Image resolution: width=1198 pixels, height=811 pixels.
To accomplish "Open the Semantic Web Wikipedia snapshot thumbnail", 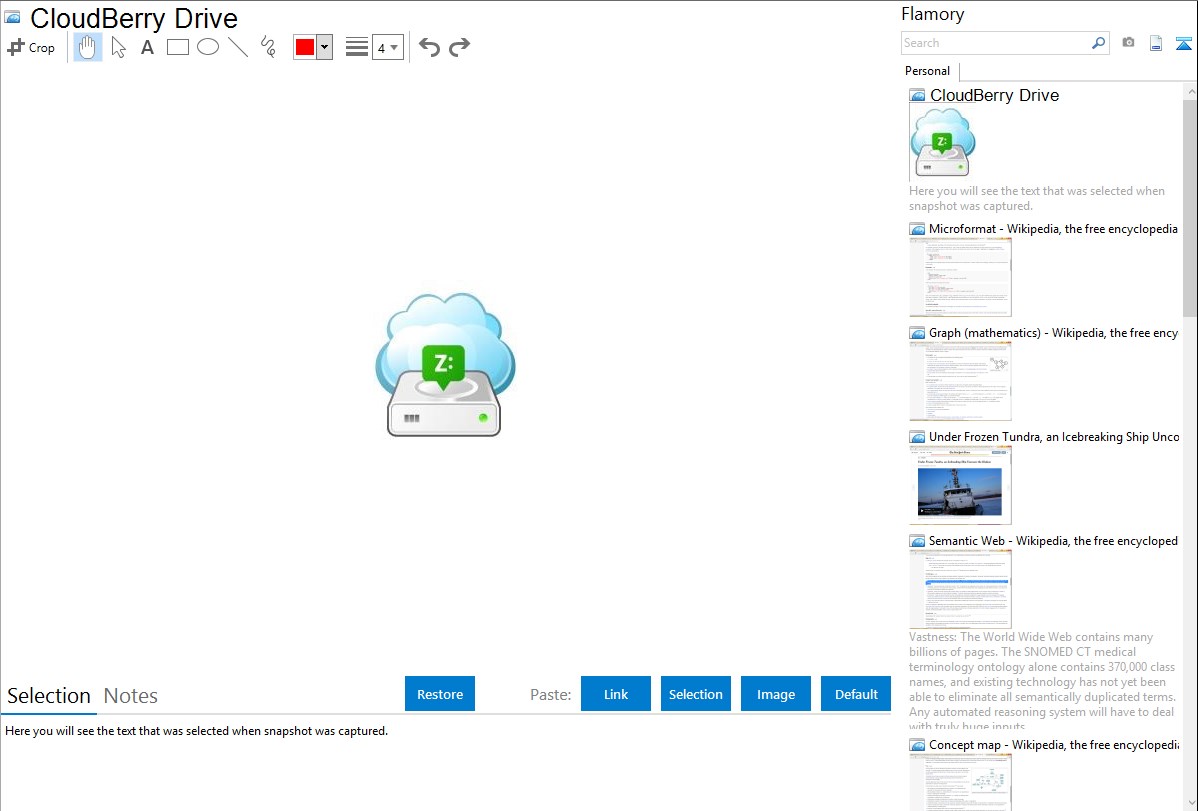I will pyautogui.click(x=960, y=589).
